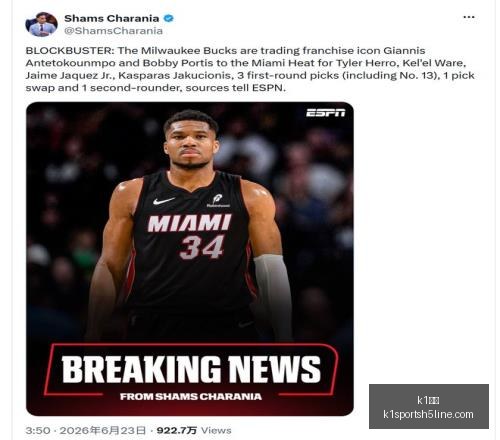Click the 2026年6月23日 post date
Screen dimensions: 500x440
(x=103, y=430)
